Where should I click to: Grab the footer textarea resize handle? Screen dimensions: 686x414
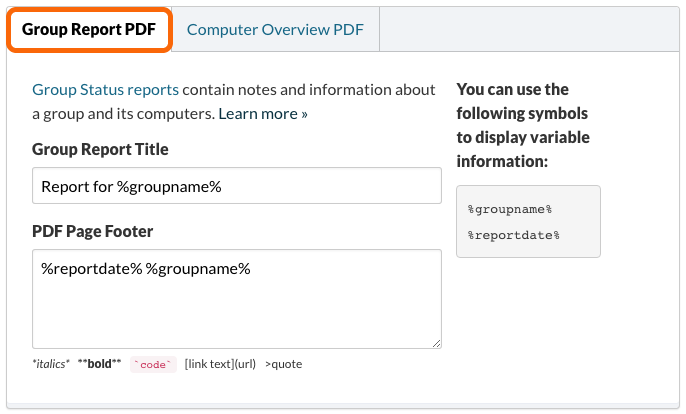[x=437, y=344]
